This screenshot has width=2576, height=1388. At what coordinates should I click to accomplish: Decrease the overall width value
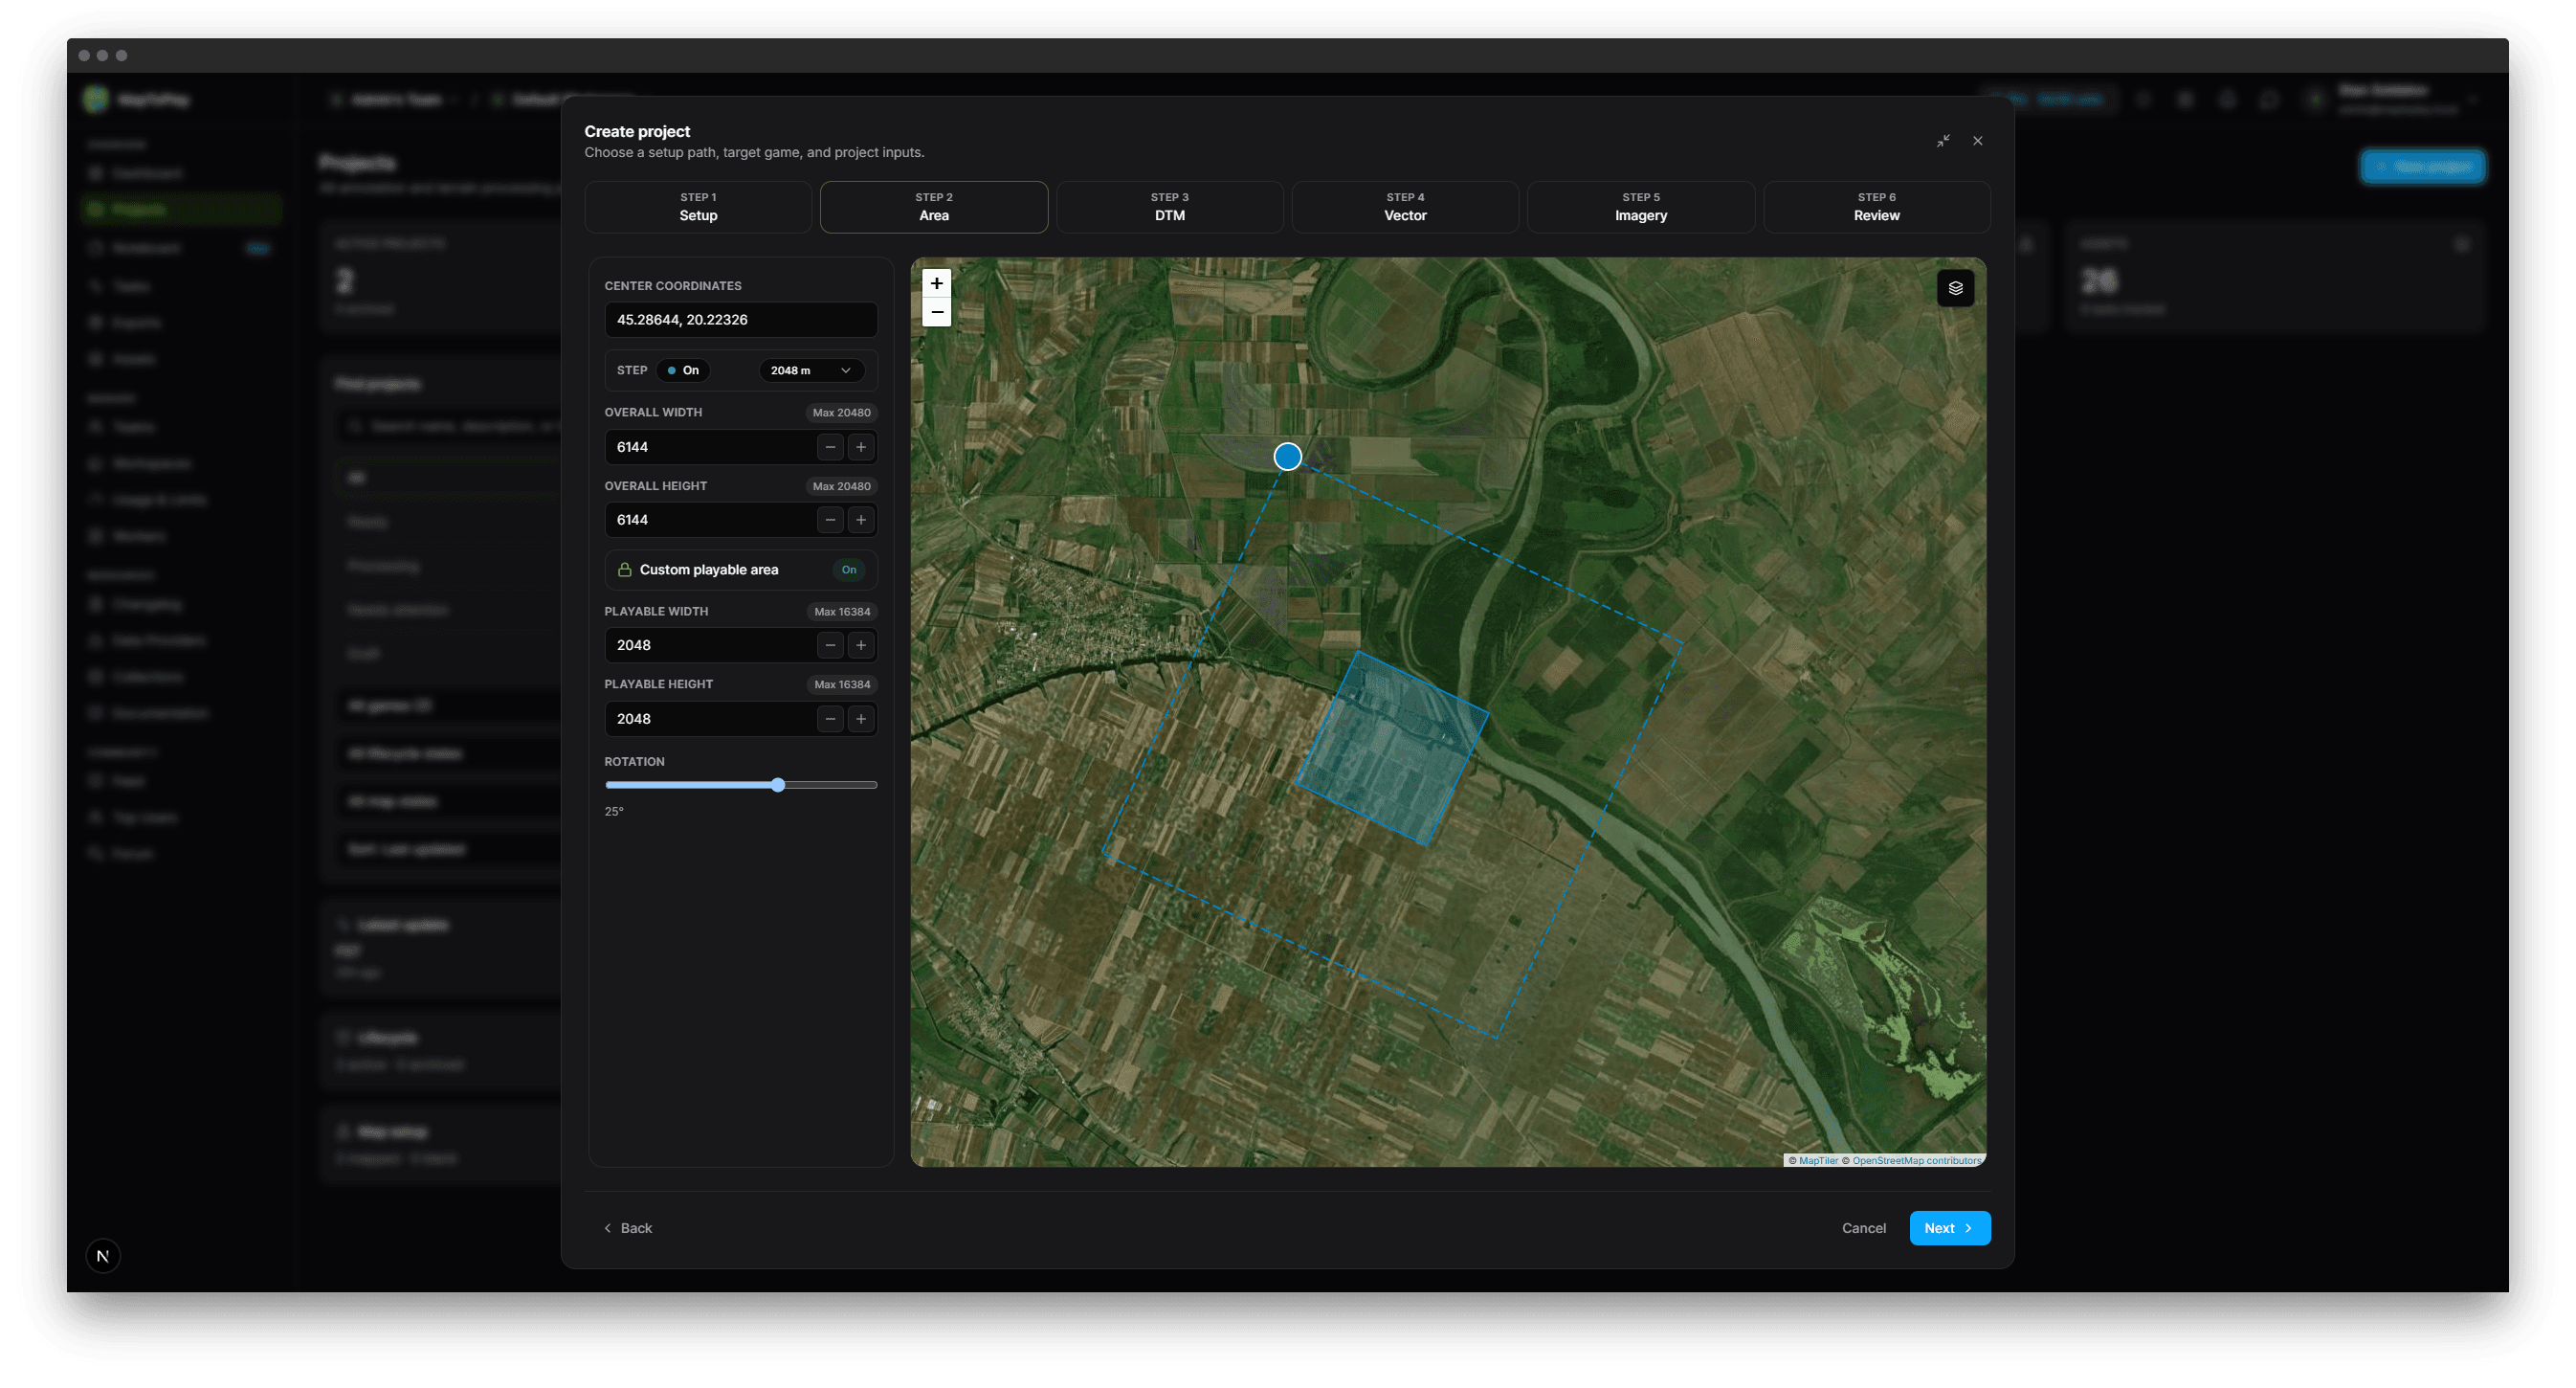pos(830,447)
